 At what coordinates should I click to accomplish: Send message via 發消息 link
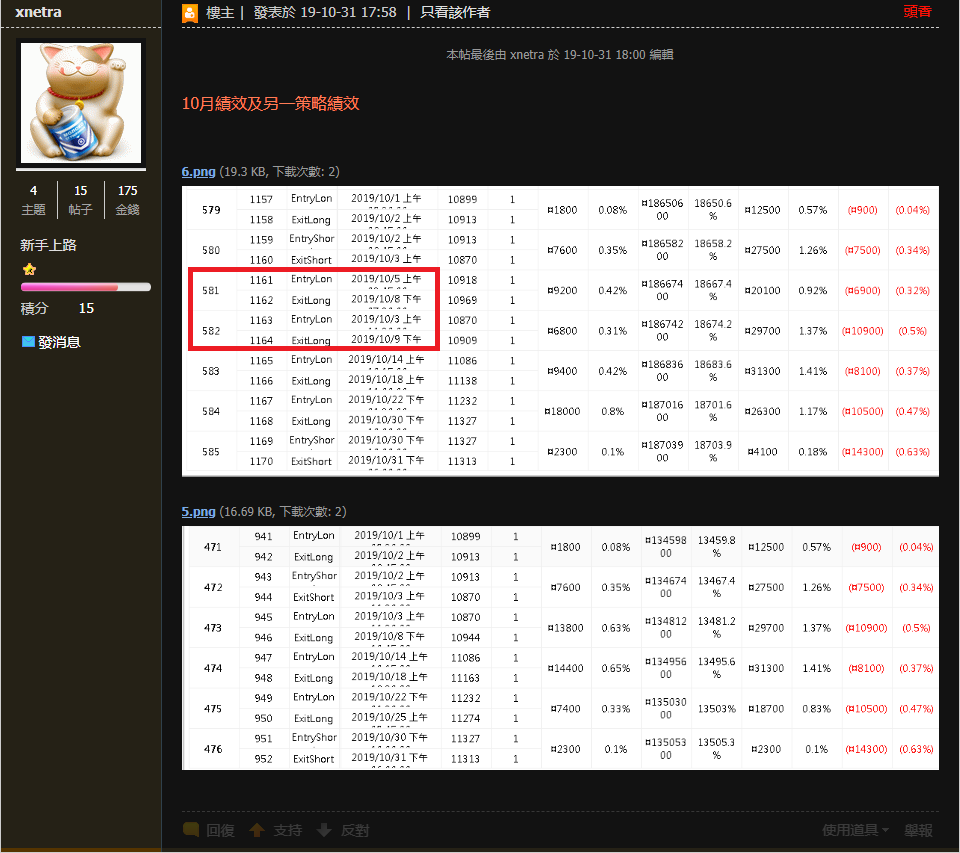click(x=59, y=342)
